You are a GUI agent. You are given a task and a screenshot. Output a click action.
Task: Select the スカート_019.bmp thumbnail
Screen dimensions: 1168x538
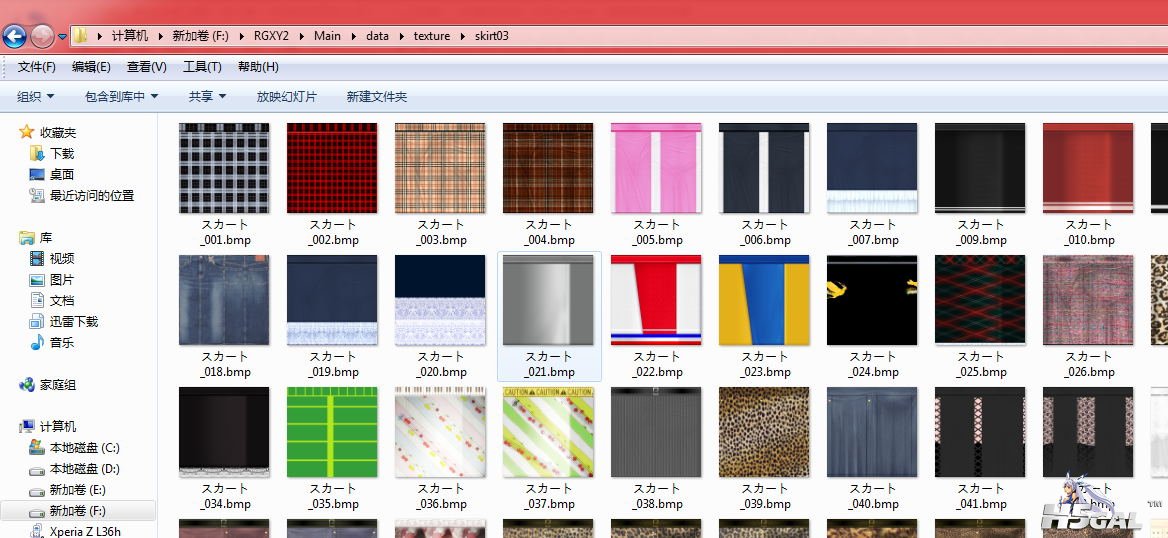(x=332, y=300)
